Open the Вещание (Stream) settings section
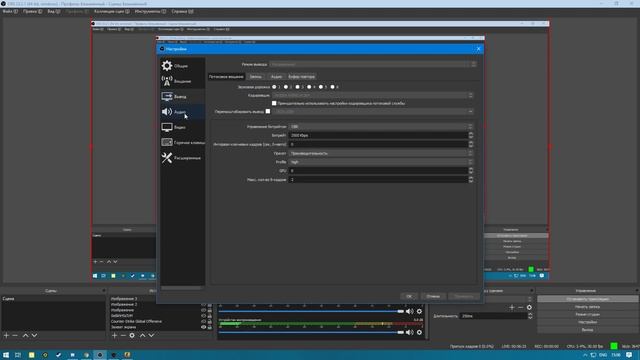The image size is (640, 360). point(182,81)
